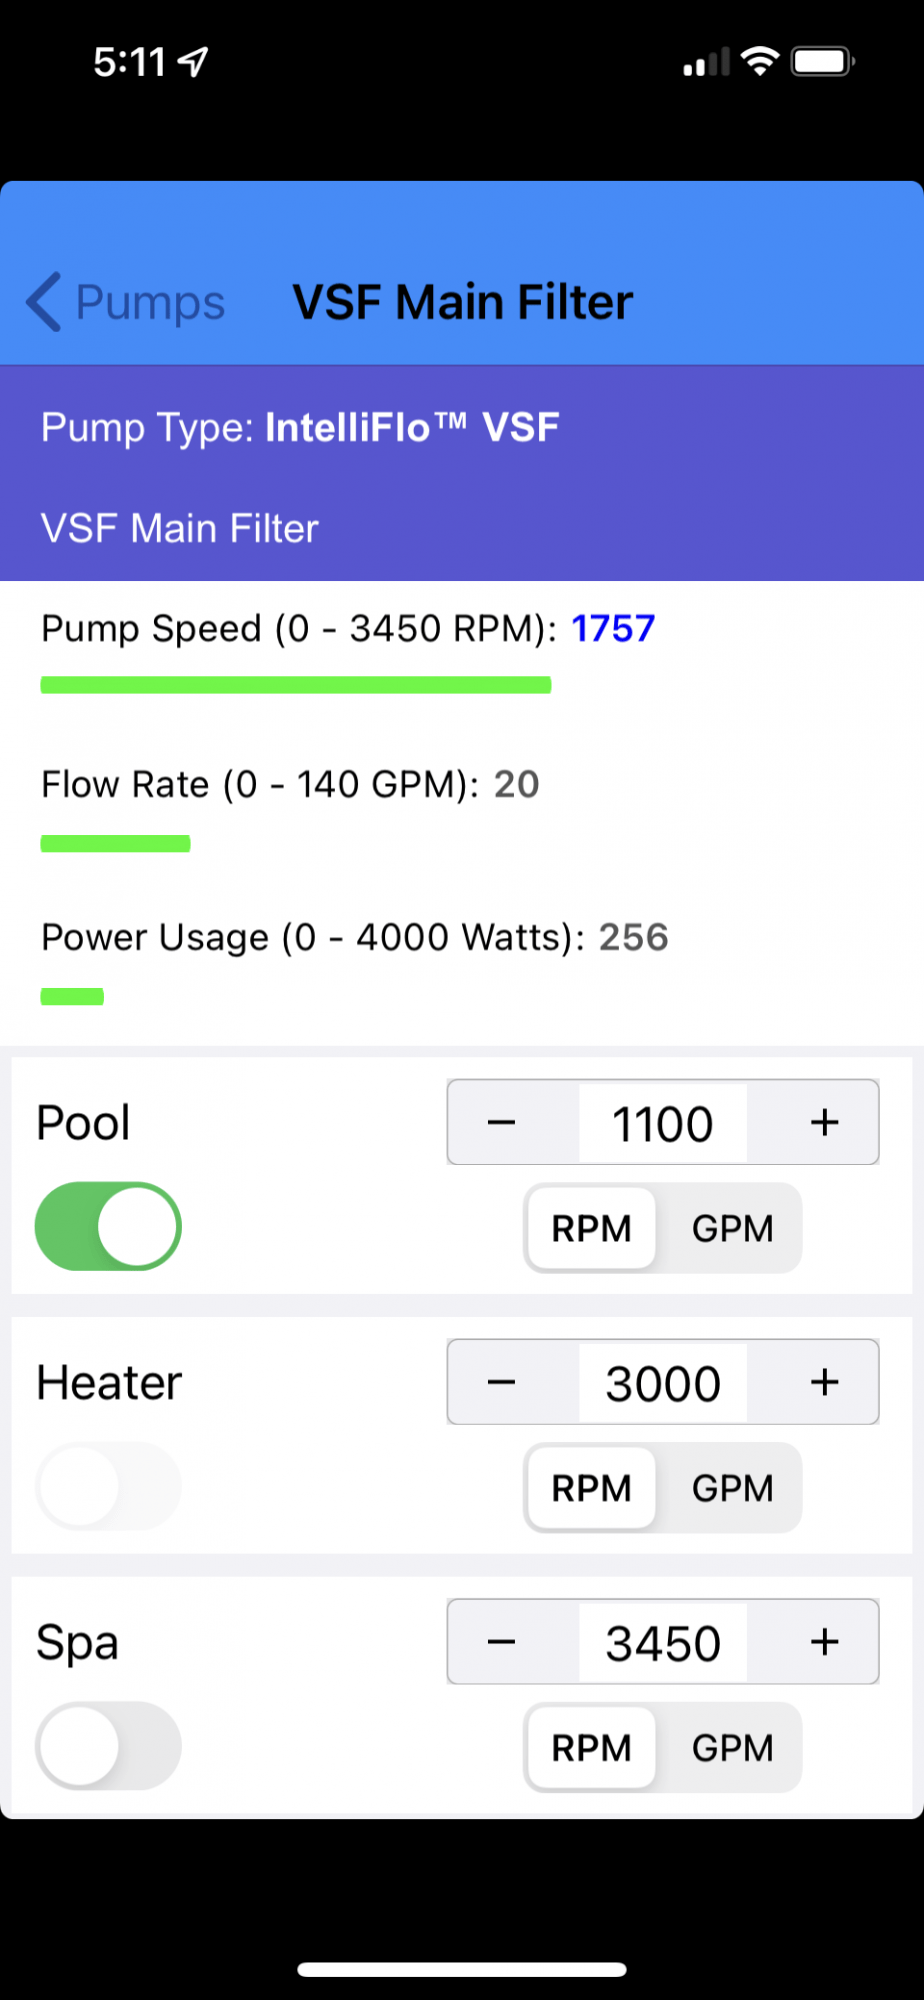The height and width of the screenshot is (2000, 924).
Task: Switch Spa units to GPM
Action: [732, 1748]
